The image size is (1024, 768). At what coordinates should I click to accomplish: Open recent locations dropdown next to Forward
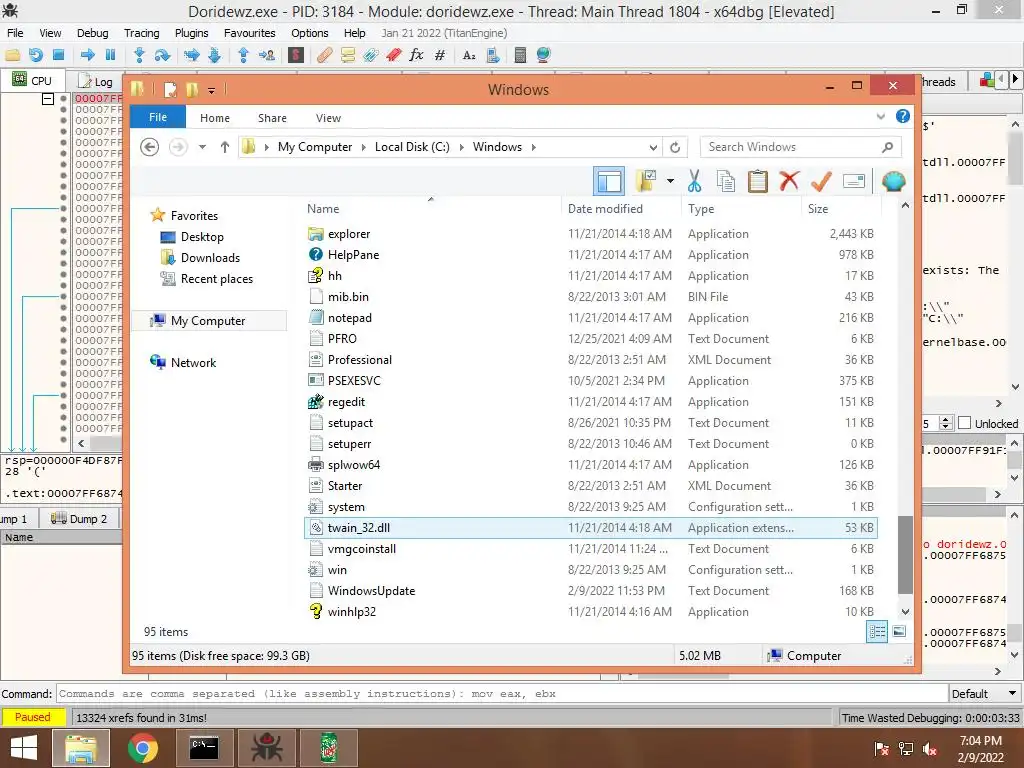click(x=202, y=147)
